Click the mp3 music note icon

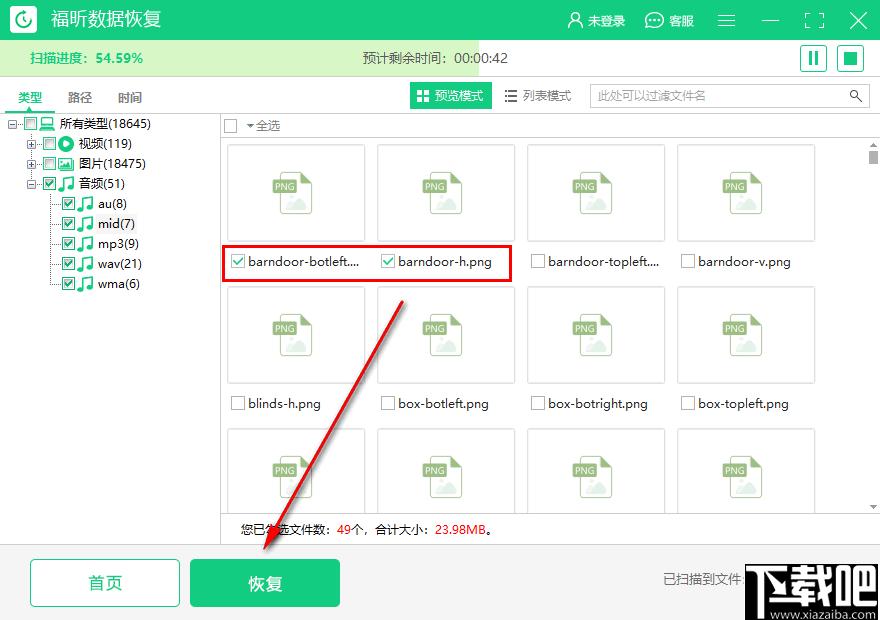click(85, 244)
